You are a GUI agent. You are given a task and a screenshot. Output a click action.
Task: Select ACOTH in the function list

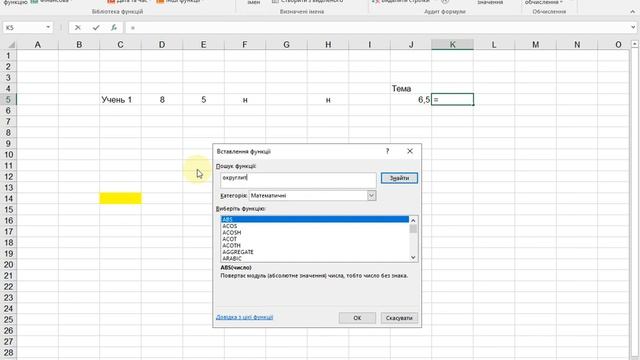pyautogui.click(x=314, y=246)
